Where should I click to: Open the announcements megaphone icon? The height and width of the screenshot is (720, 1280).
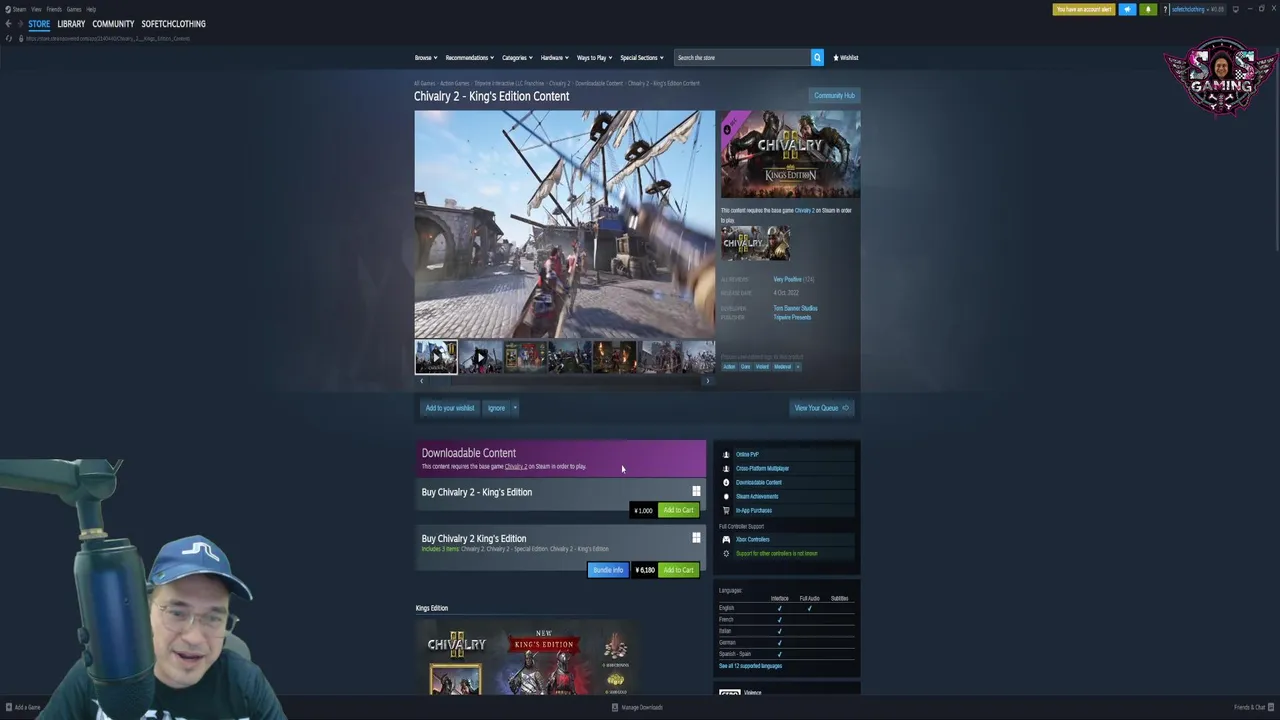(x=1127, y=9)
